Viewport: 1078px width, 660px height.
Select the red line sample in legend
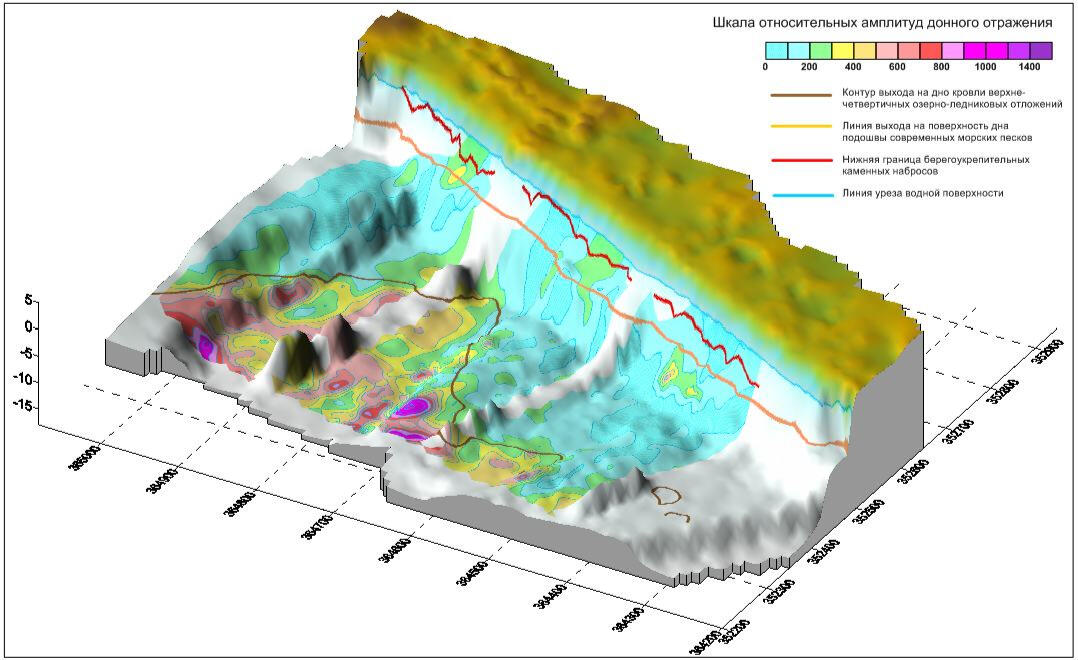pyautogui.click(x=800, y=160)
